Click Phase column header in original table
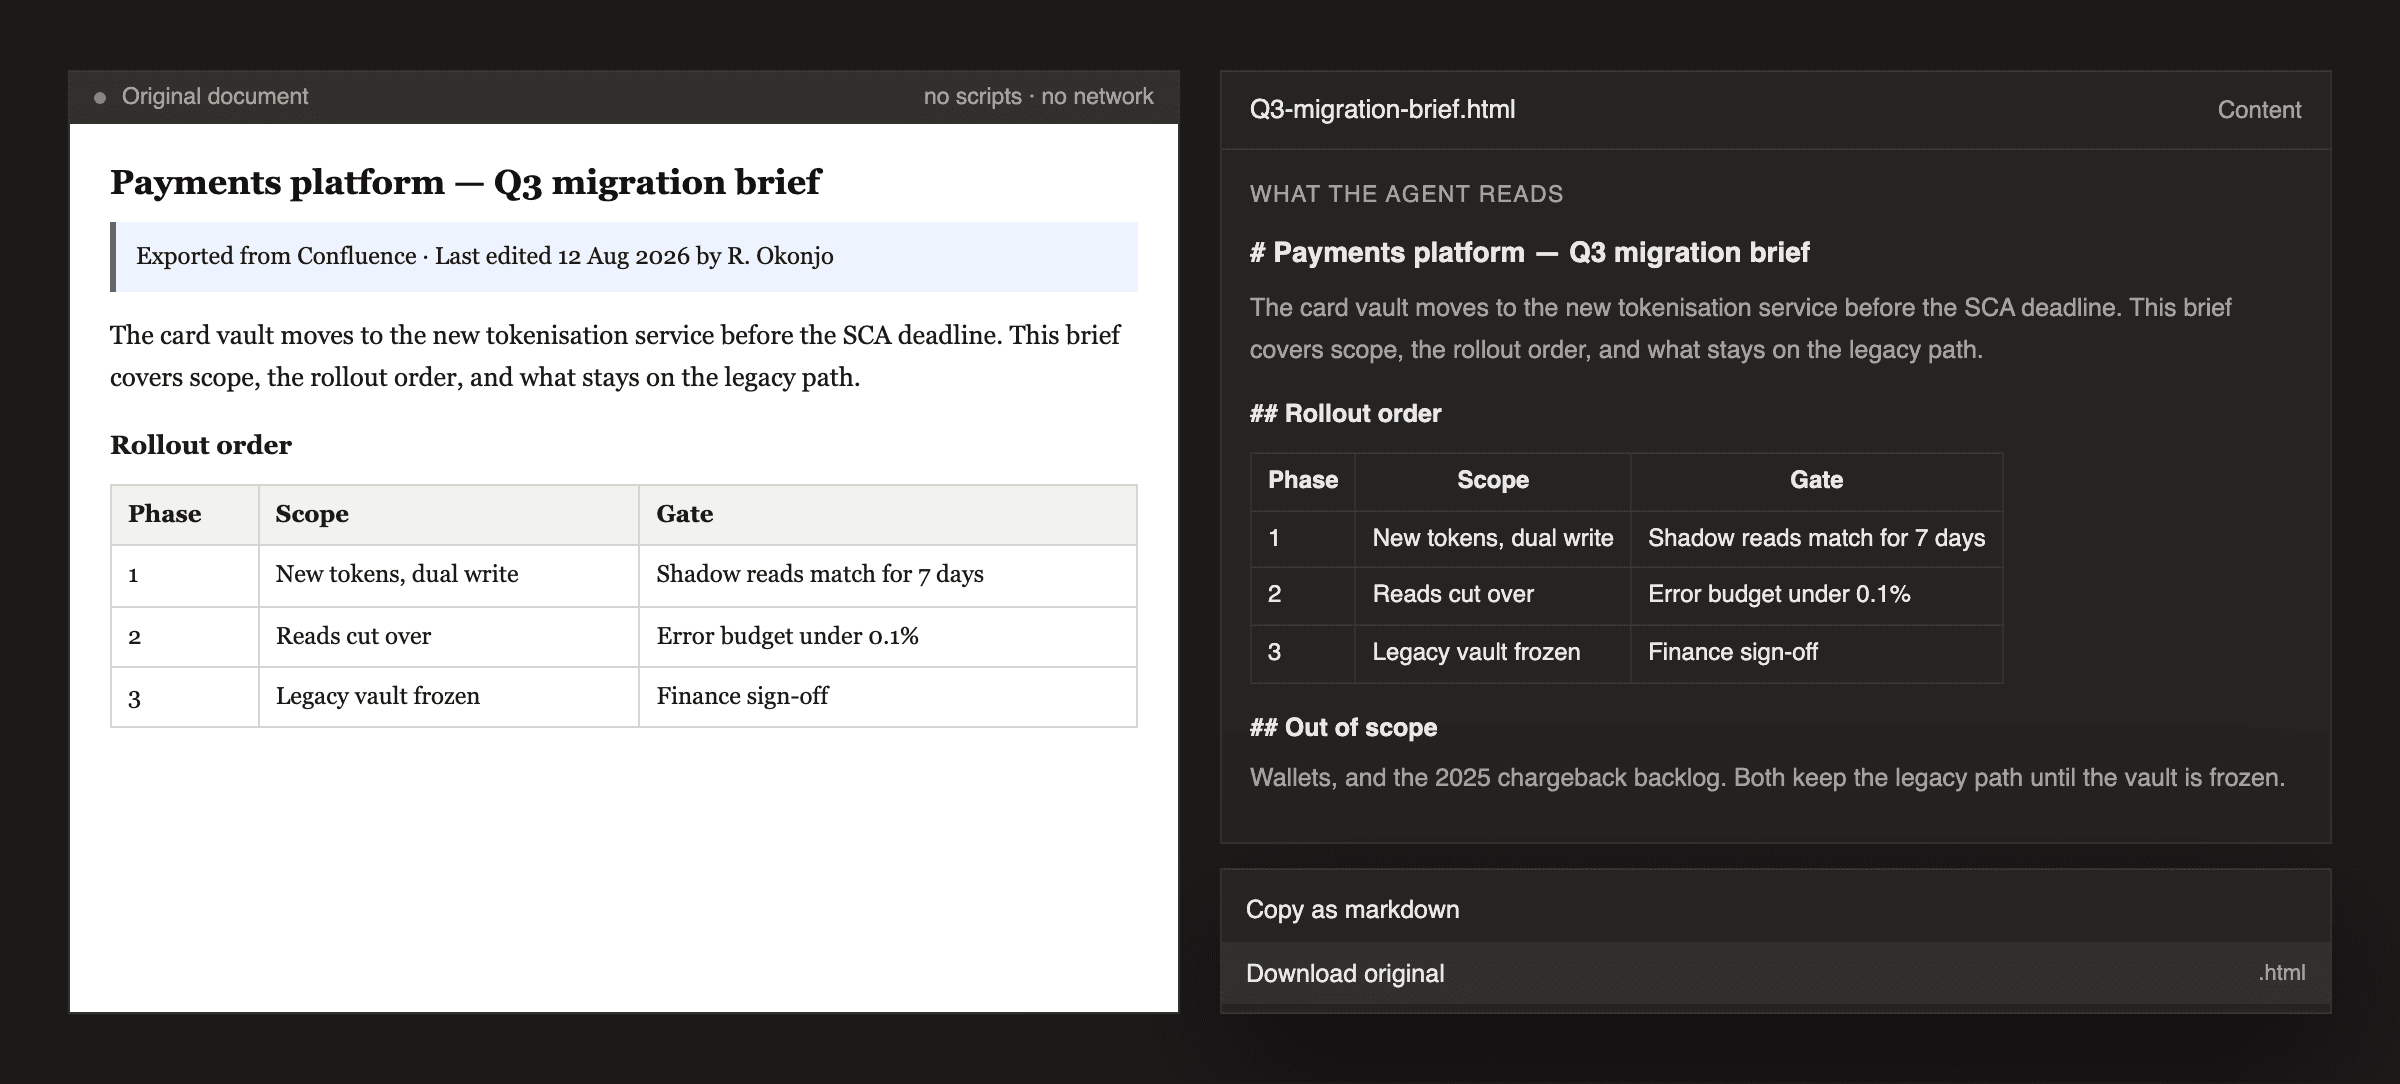 pos(165,514)
